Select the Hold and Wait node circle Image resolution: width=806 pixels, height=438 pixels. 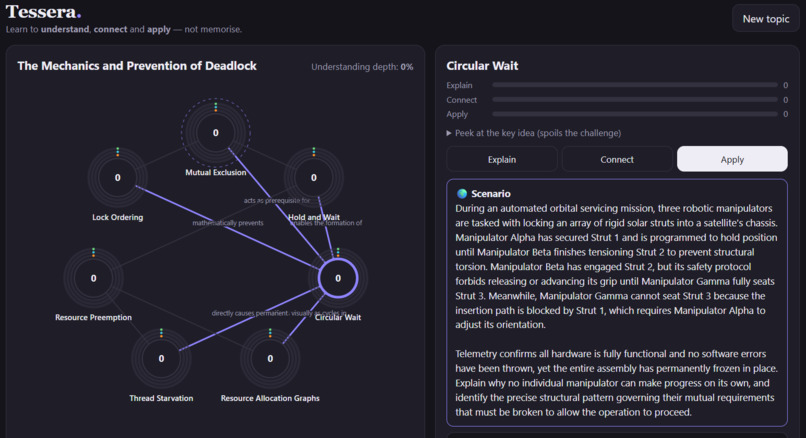314,177
